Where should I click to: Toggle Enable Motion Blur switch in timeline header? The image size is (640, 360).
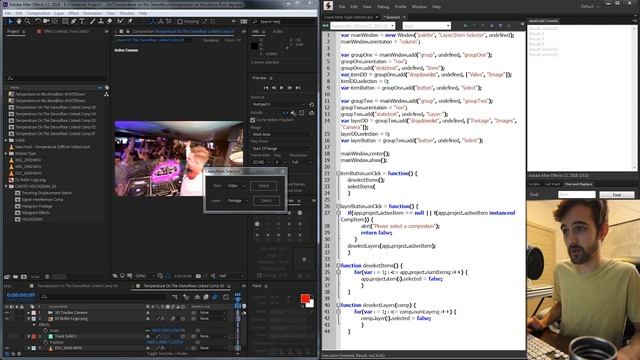[214, 297]
